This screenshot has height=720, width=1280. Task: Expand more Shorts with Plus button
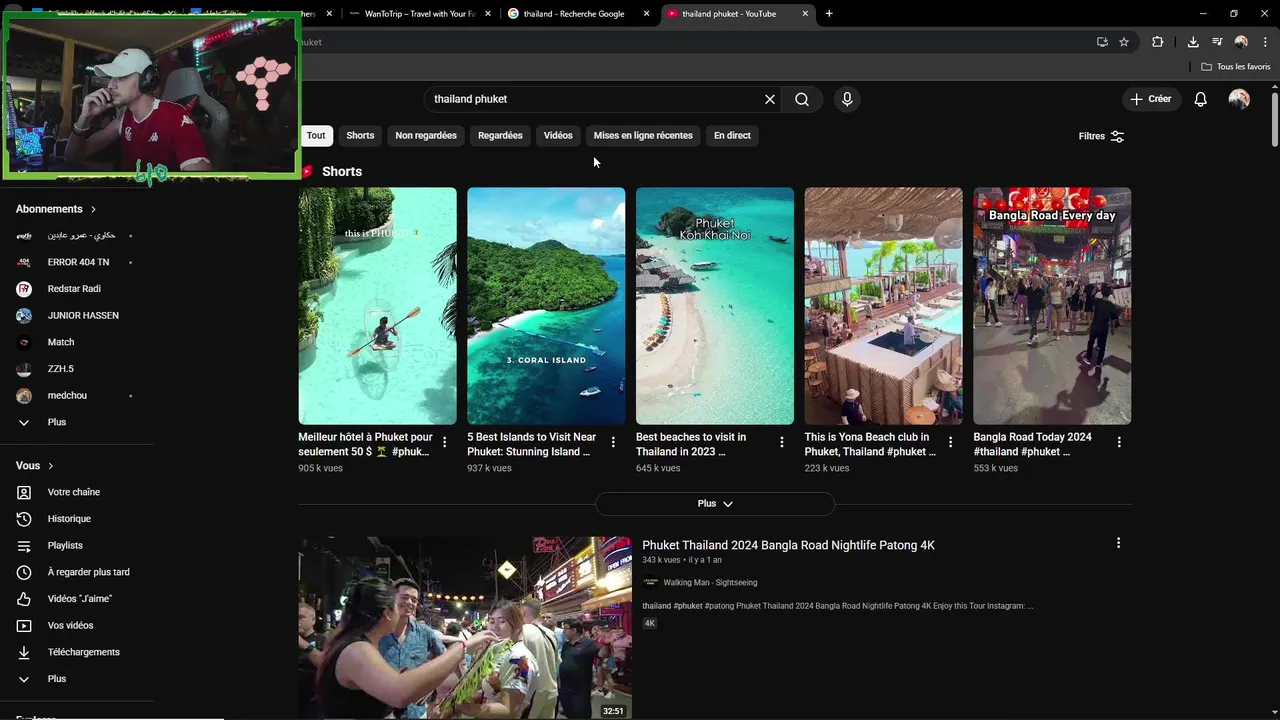(715, 504)
